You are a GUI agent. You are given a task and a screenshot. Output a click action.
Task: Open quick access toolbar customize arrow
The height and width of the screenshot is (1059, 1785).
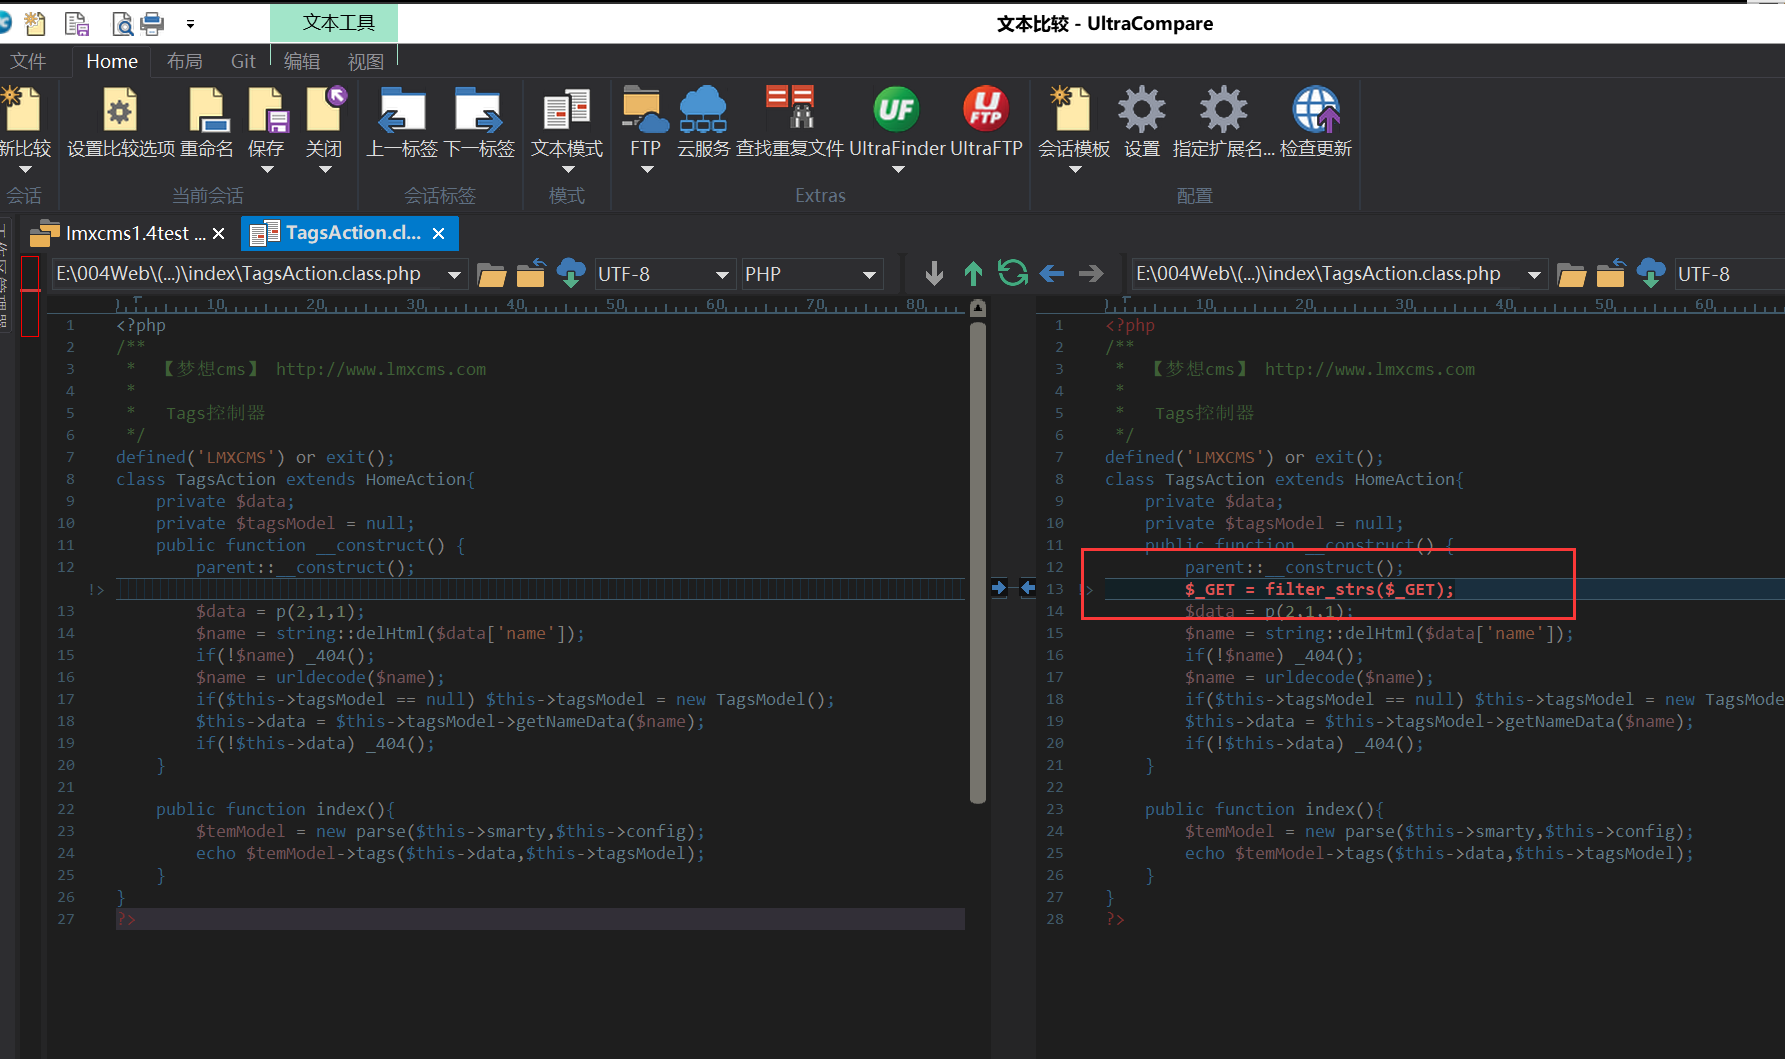pyautogui.click(x=190, y=23)
